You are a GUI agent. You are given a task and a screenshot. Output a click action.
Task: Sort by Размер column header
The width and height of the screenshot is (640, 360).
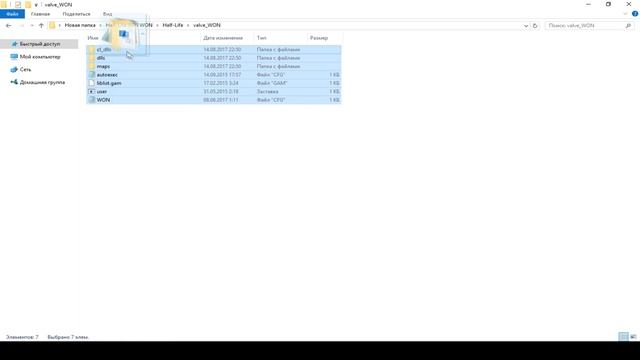coord(319,38)
